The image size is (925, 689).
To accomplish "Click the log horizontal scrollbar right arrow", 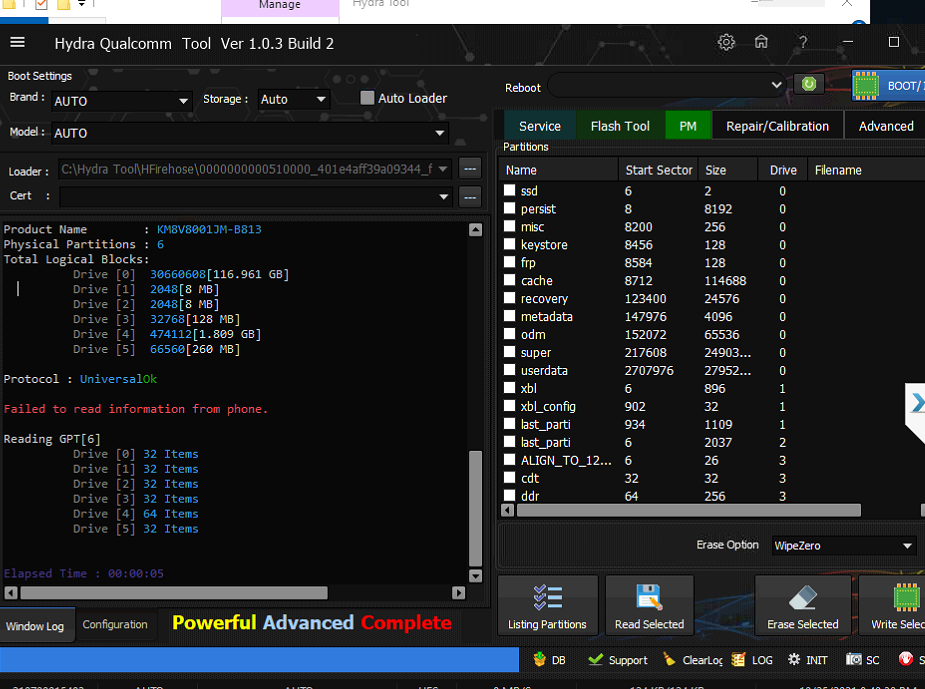I will coord(458,593).
